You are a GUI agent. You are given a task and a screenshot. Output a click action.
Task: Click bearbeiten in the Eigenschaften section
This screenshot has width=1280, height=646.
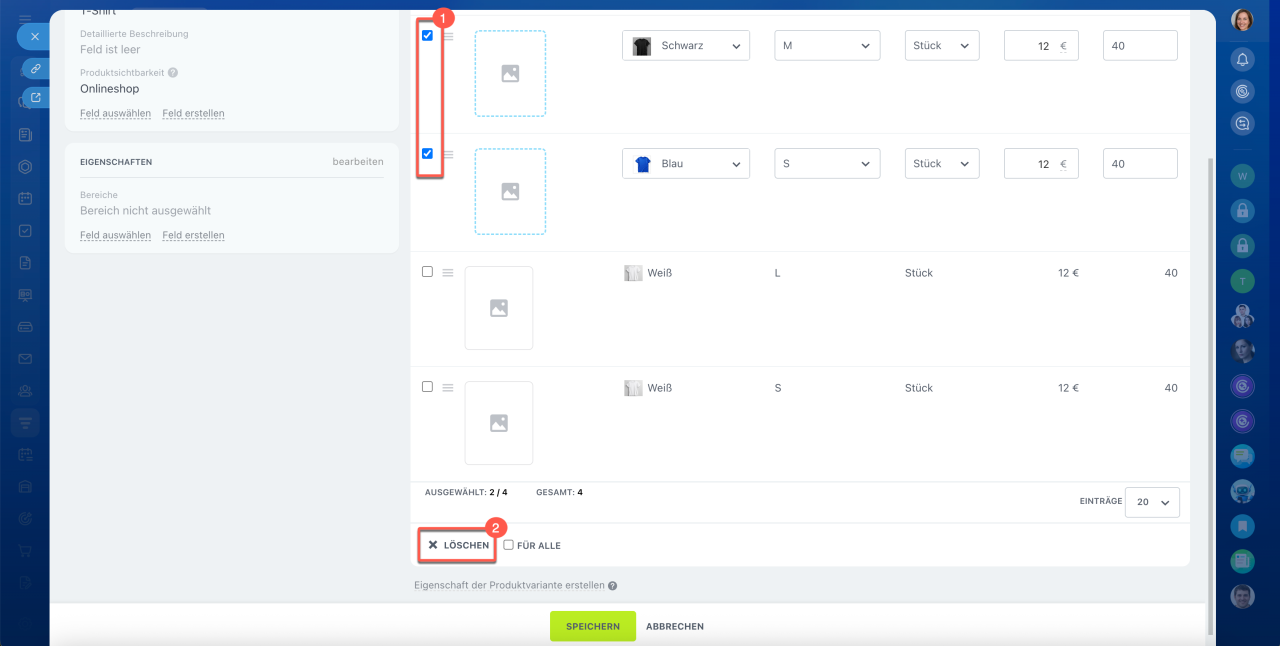(x=358, y=162)
